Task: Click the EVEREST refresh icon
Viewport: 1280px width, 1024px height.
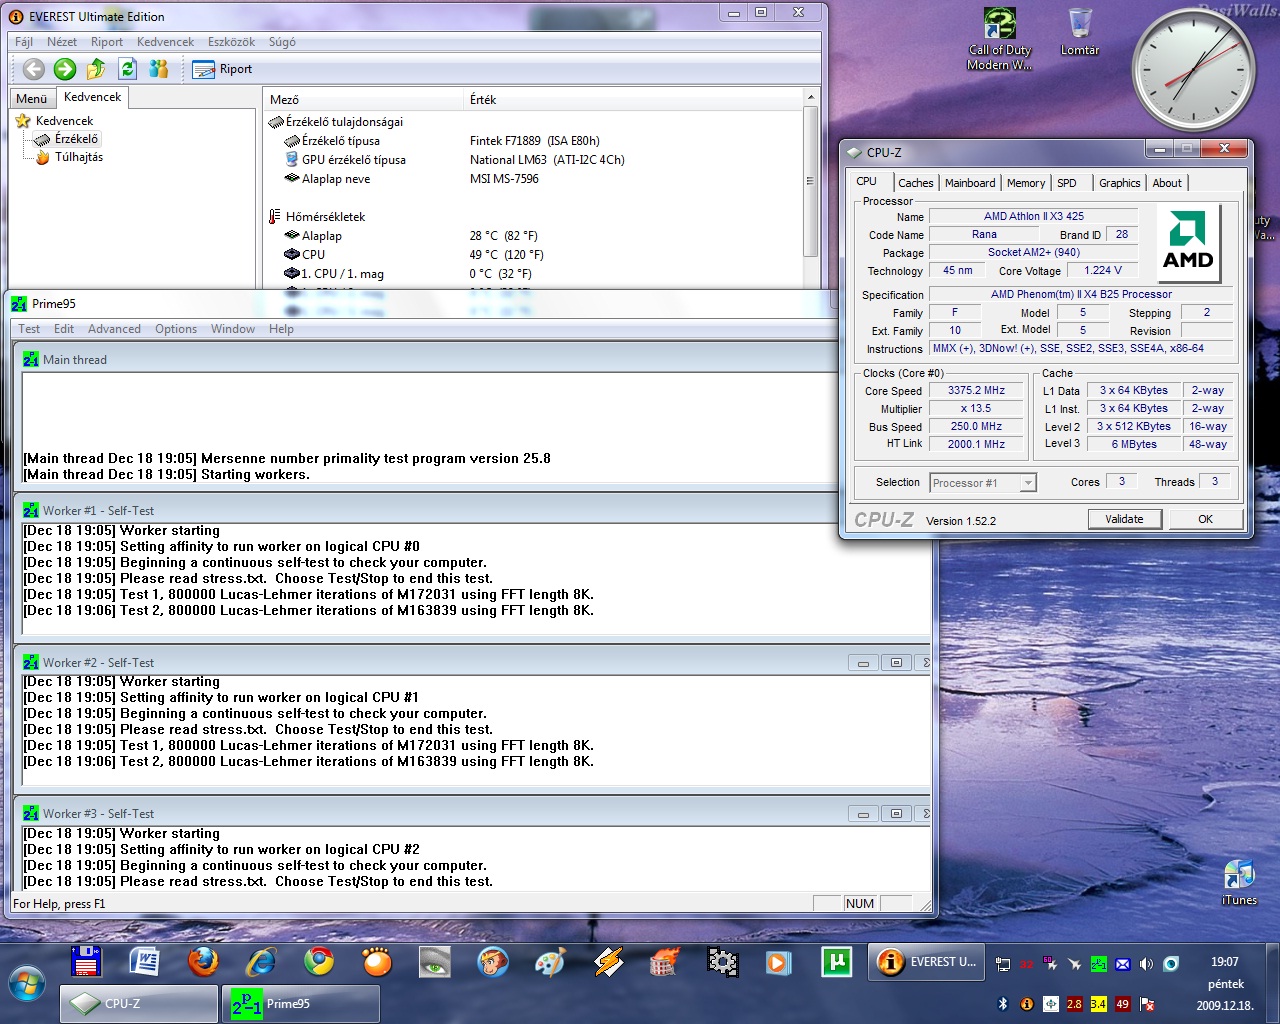Action: [x=127, y=69]
